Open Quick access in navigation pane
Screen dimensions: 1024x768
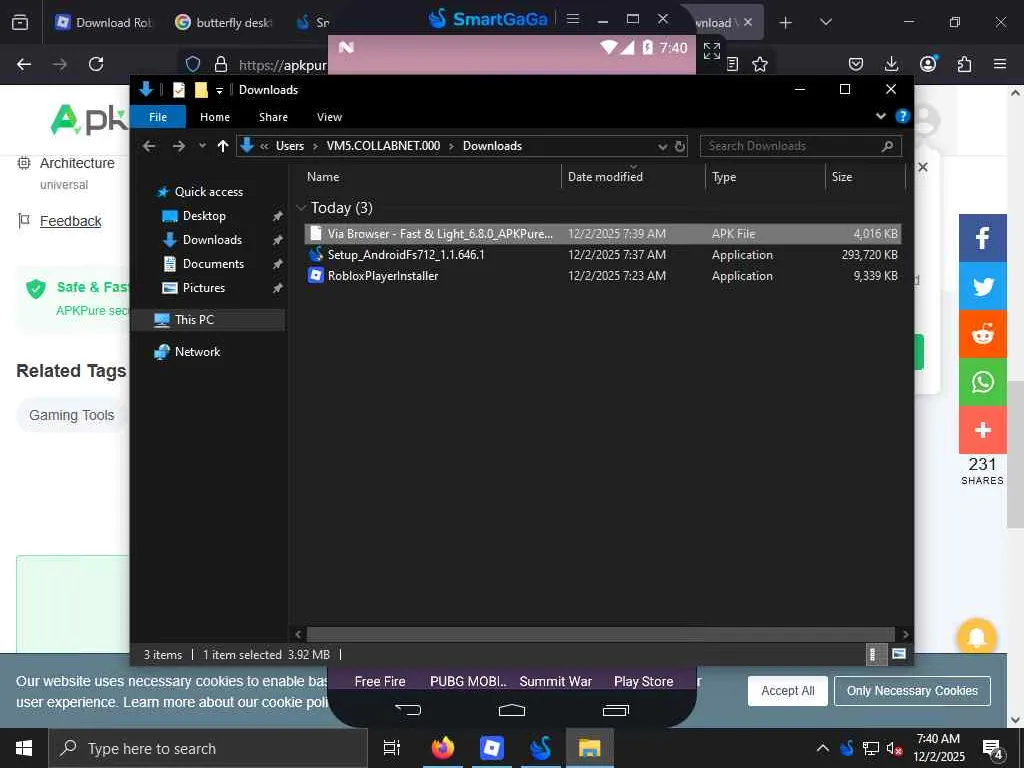[208, 192]
